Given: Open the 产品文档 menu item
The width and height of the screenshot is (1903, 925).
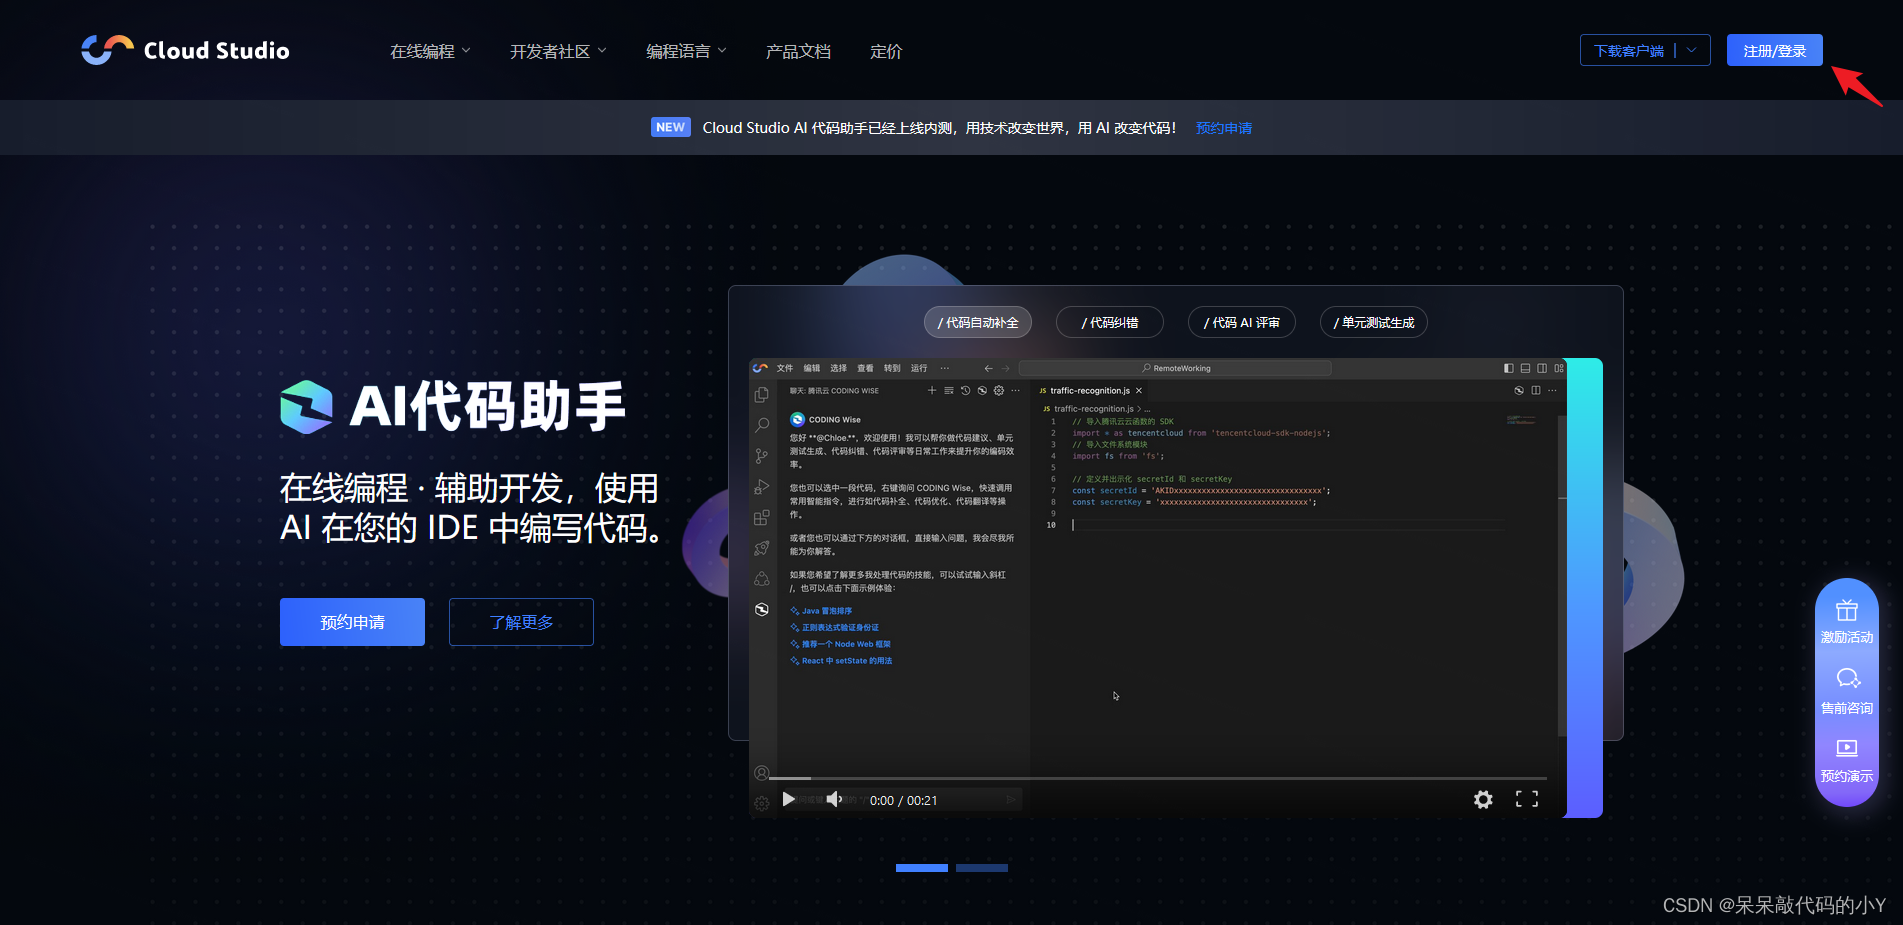Looking at the screenshot, I should tap(798, 51).
